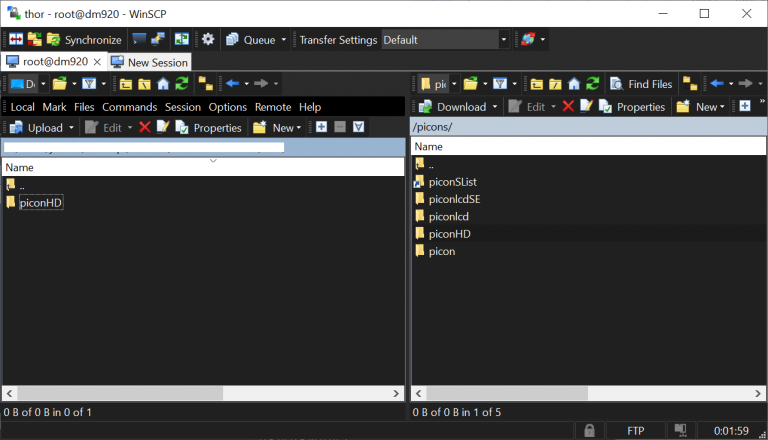Close the root@dm920 session tab
Image resolution: width=768 pixels, height=440 pixels.
97,62
